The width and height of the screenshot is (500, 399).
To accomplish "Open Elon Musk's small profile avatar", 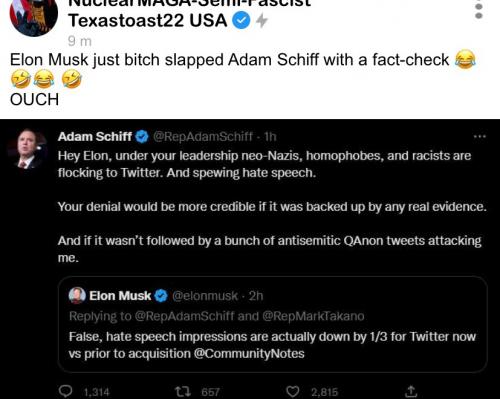I will pyautogui.click(x=77, y=295).
